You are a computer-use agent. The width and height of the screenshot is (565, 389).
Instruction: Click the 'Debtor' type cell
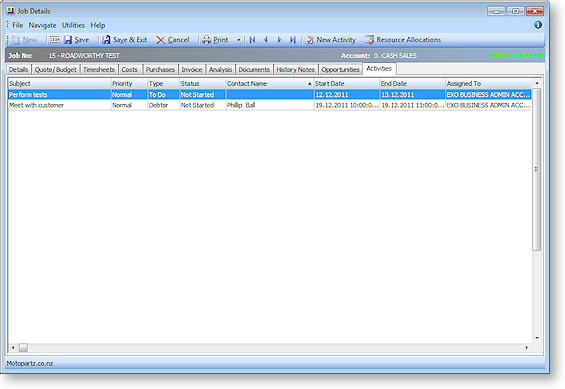coord(164,105)
